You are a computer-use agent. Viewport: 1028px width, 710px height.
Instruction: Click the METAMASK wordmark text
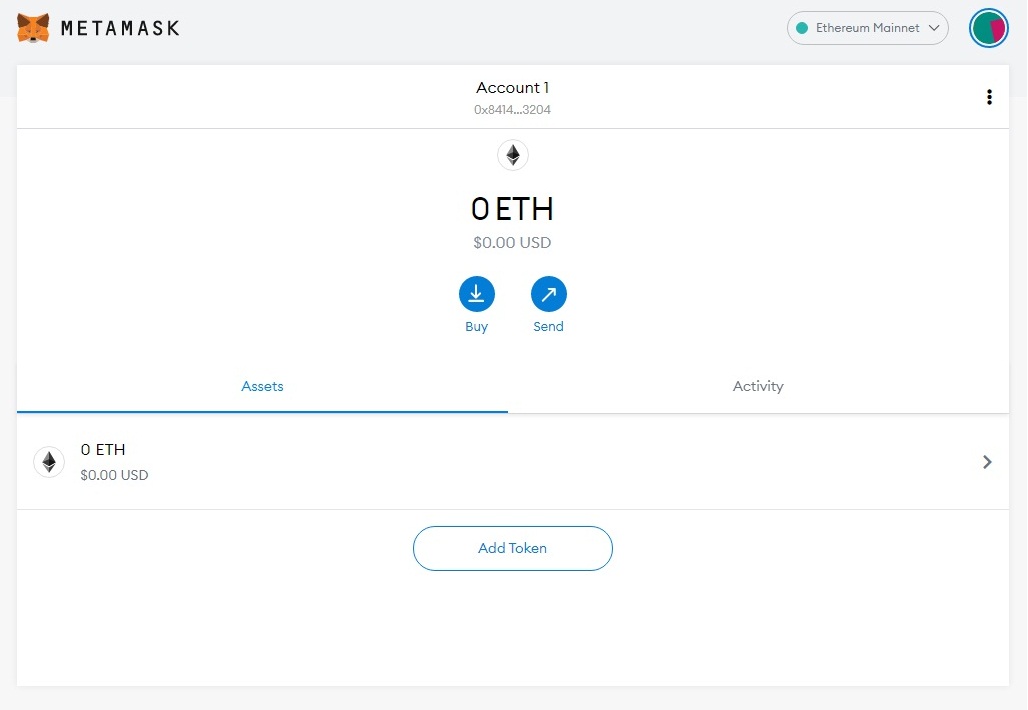(120, 28)
